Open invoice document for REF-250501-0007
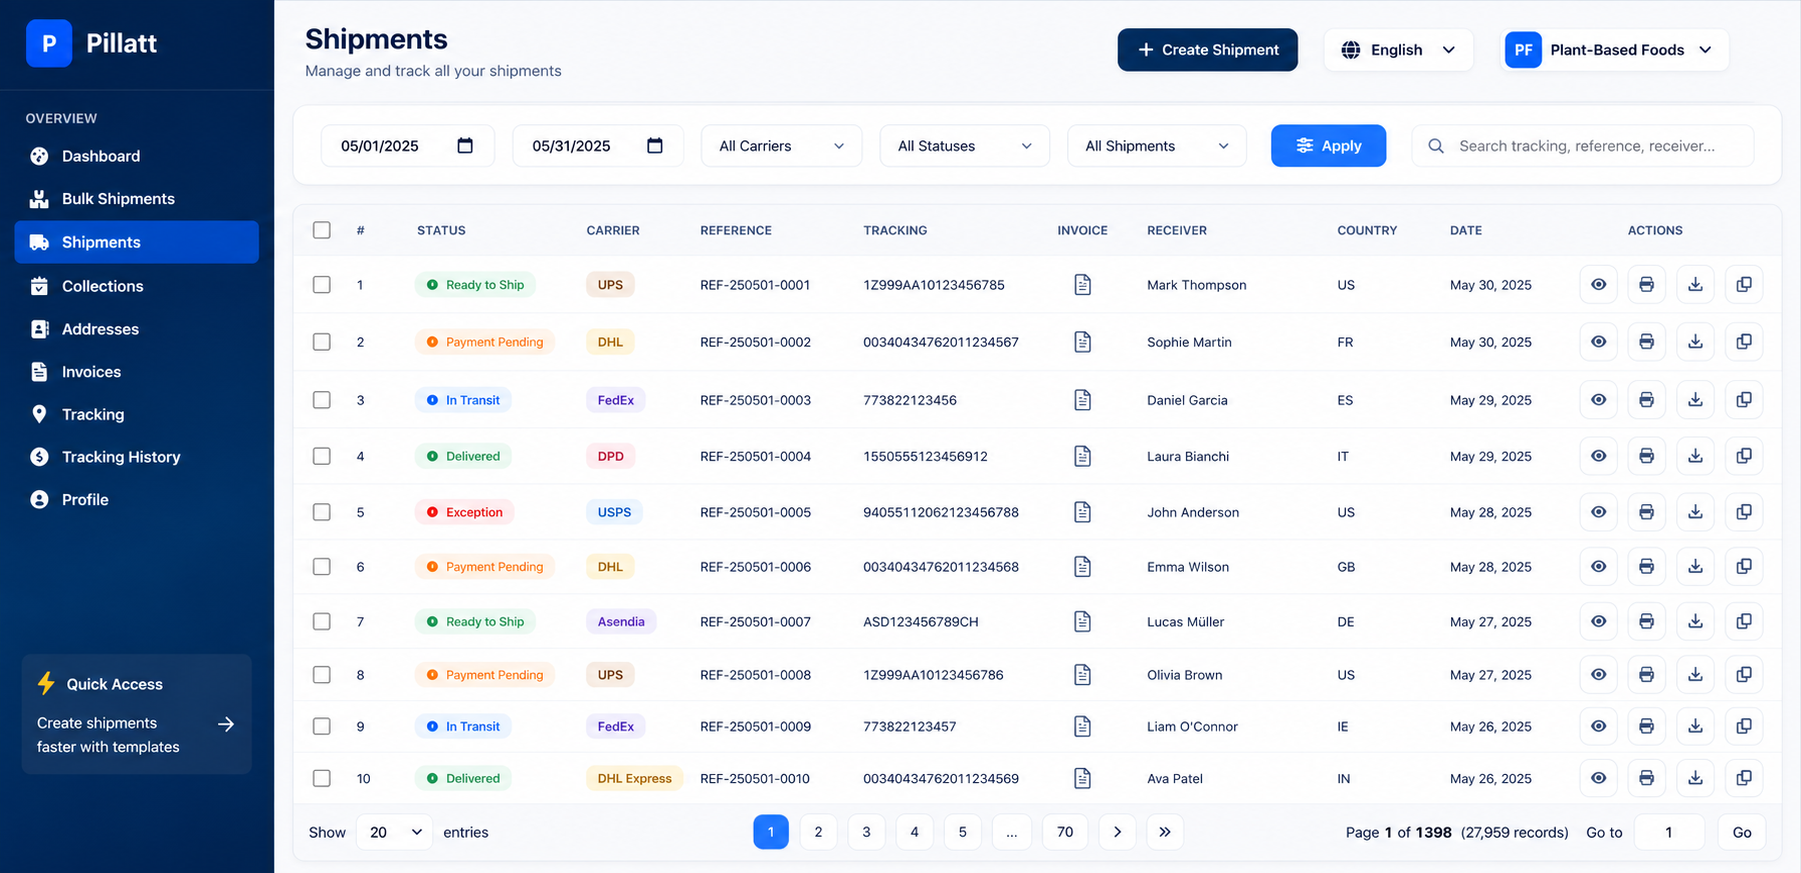Viewport: 1801px width, 873px height. (x=1082, y=622)
